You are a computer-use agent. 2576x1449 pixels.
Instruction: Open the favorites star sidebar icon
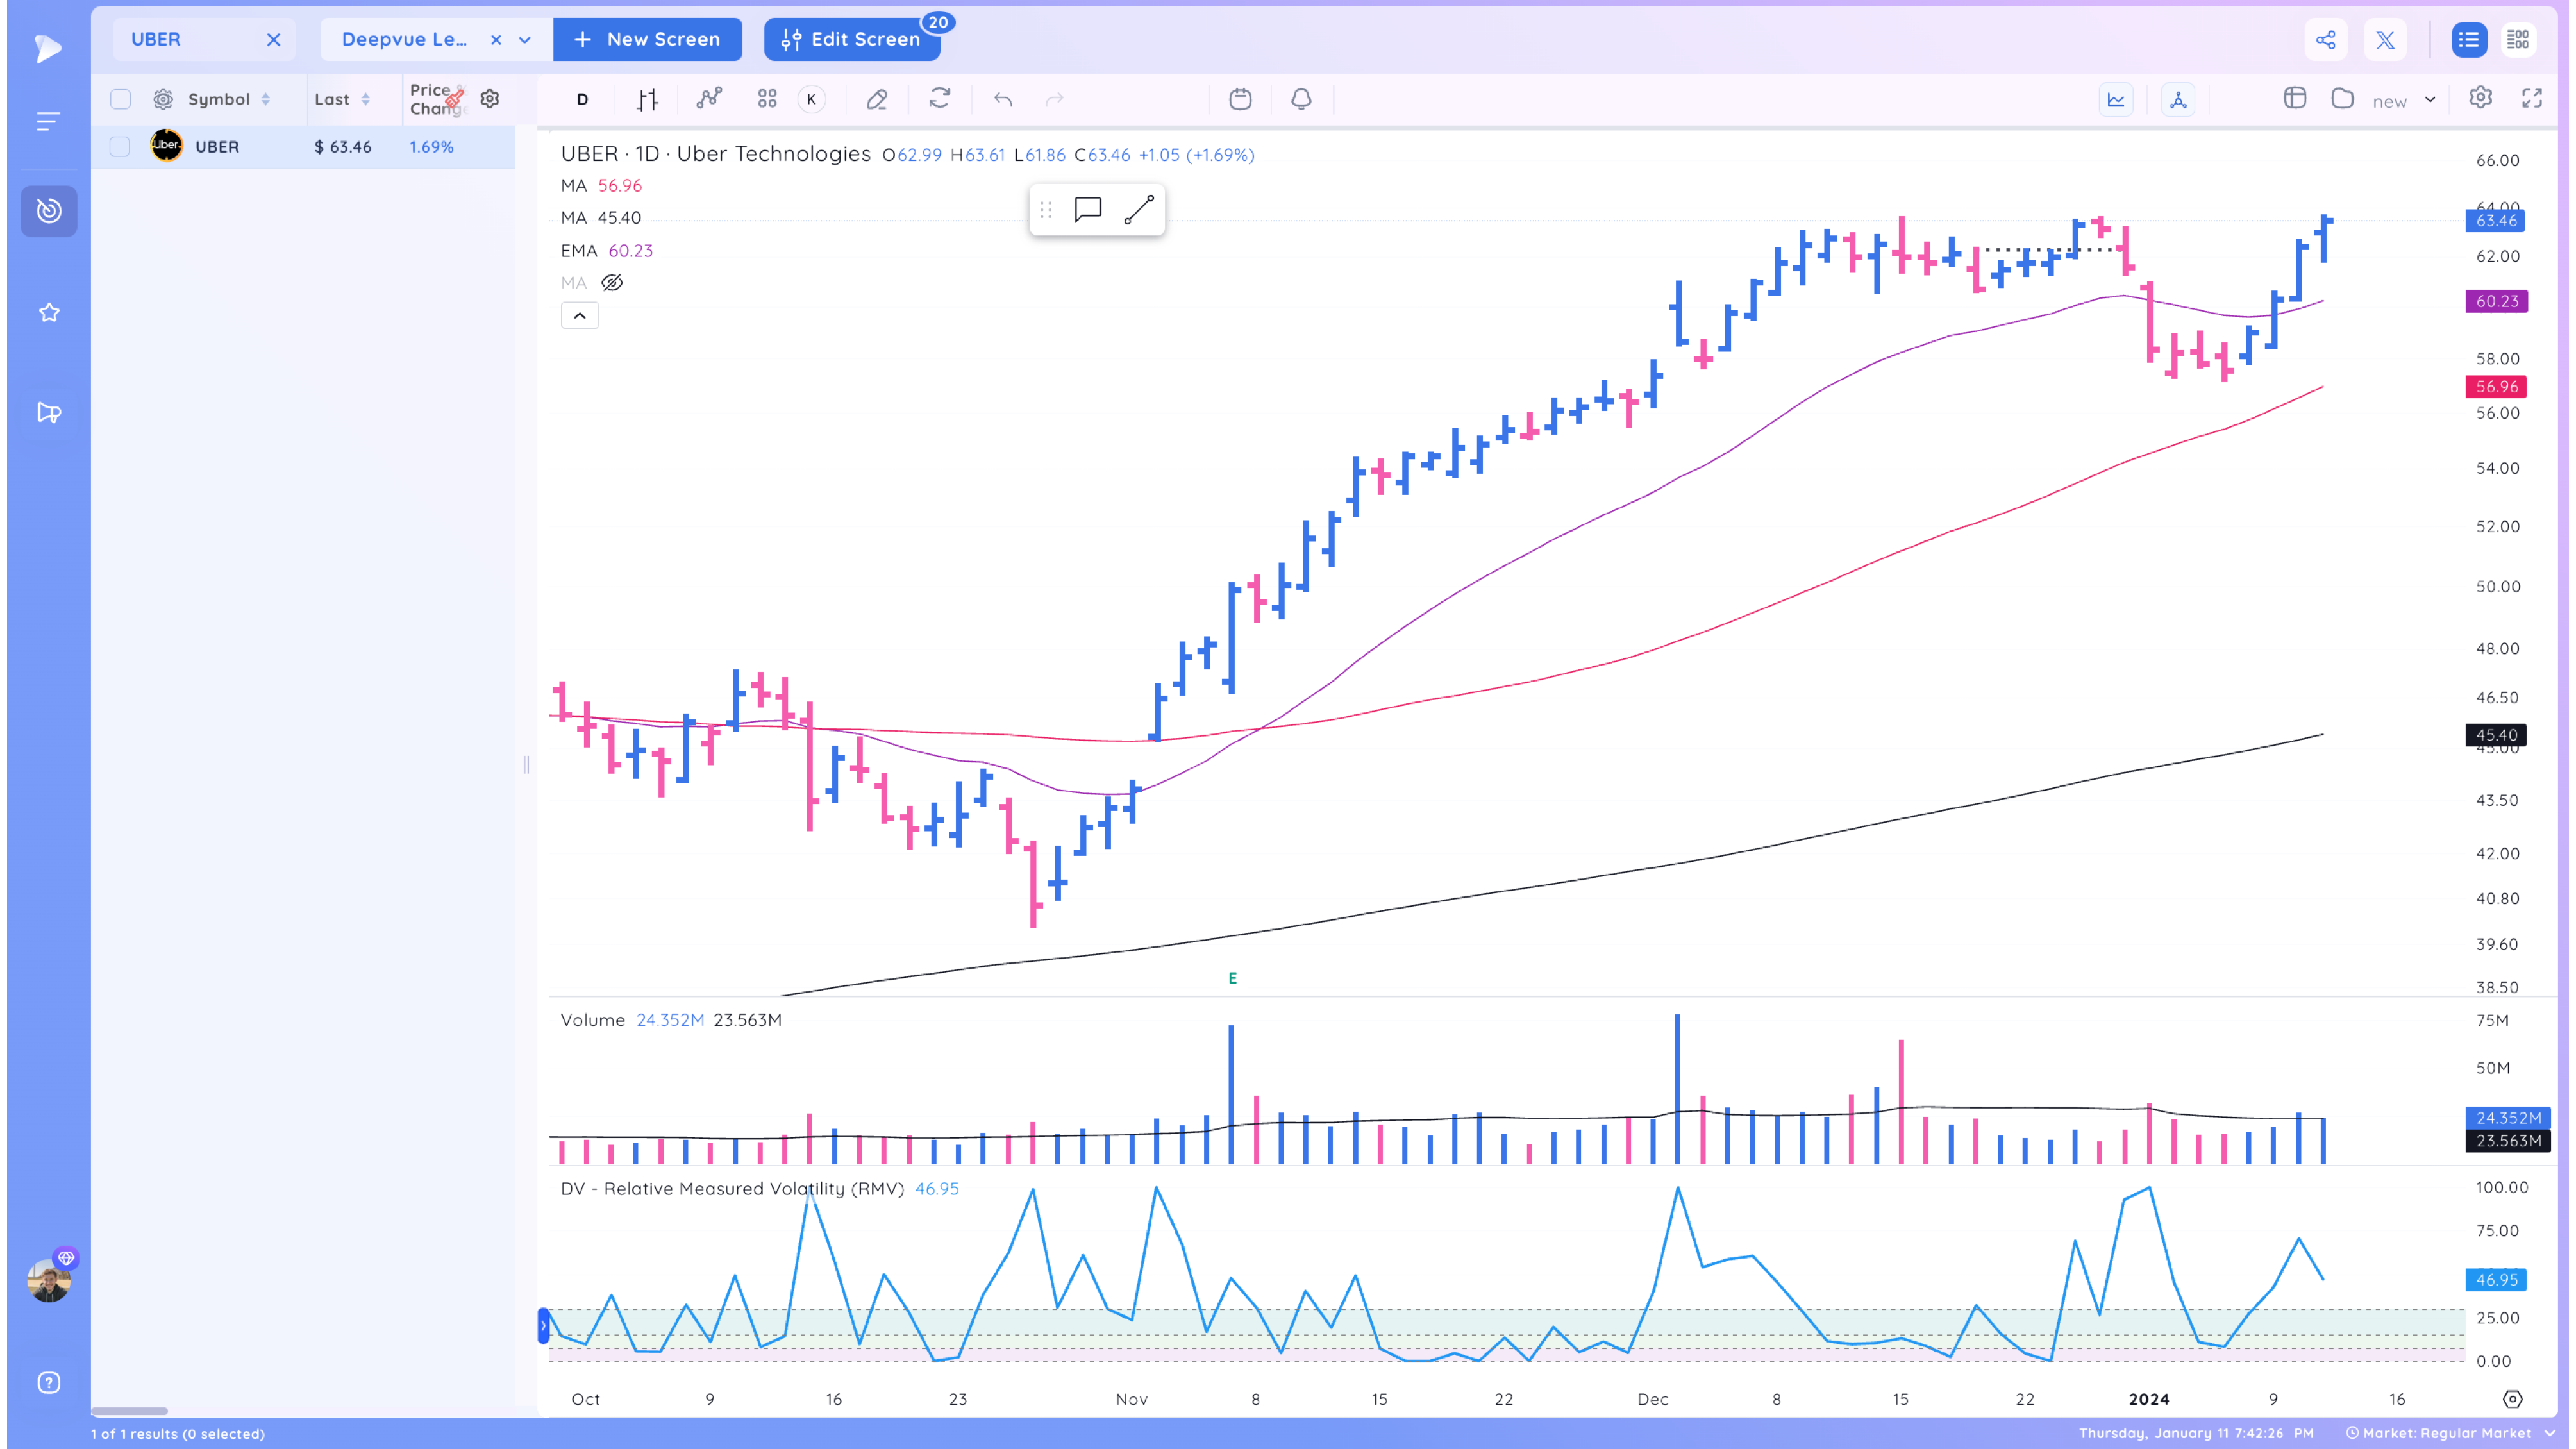[49, 313]
